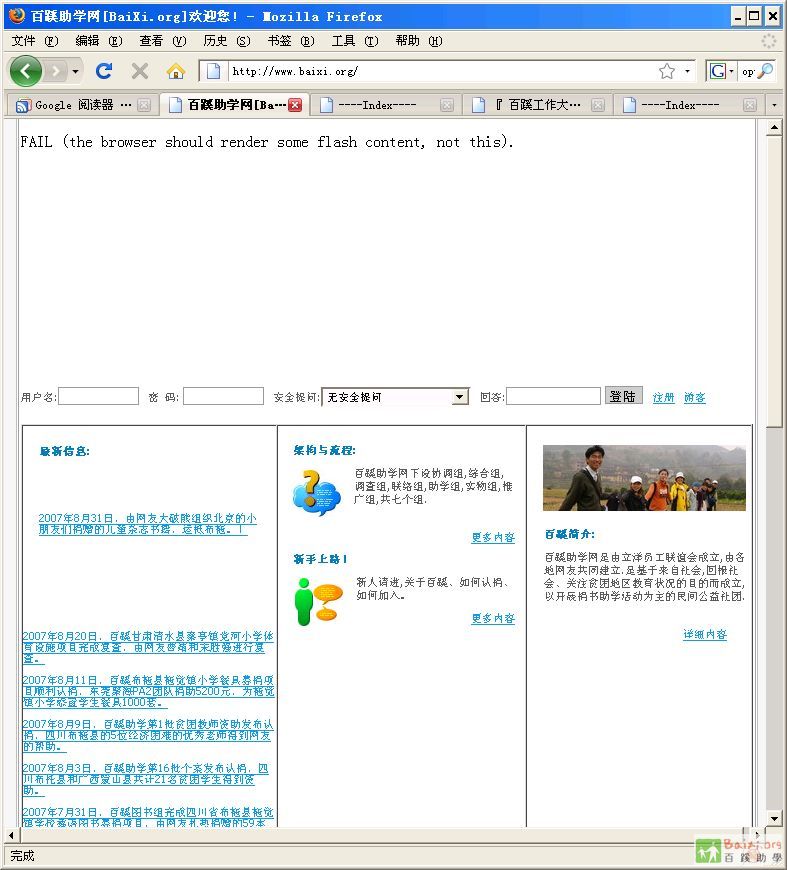
Task: Click the 详细内容 details link
Action: tap(705, 635)
